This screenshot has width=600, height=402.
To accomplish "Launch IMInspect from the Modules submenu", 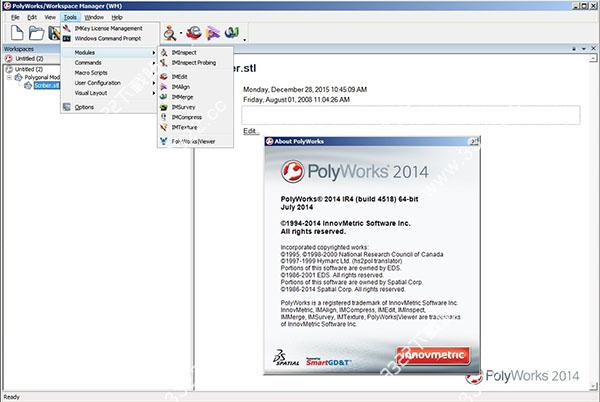I will pyautogui.click(x=195, y=53).
